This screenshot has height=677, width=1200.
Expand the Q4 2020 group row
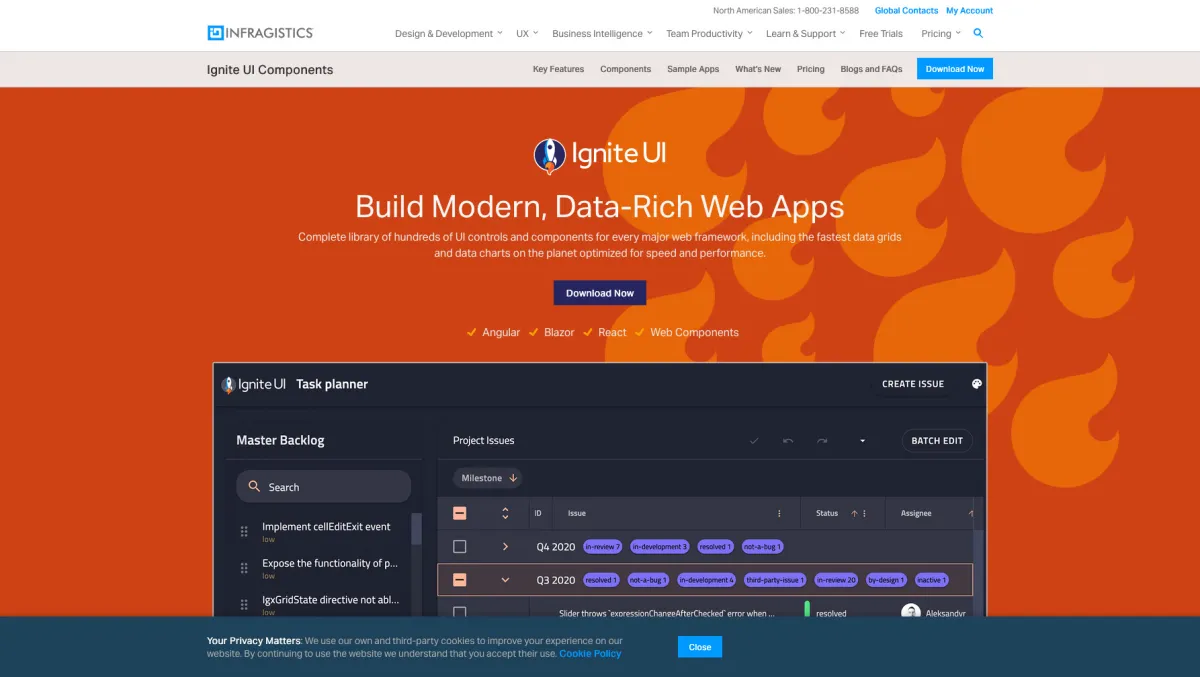pyautogui.click(x=505, y=546)
